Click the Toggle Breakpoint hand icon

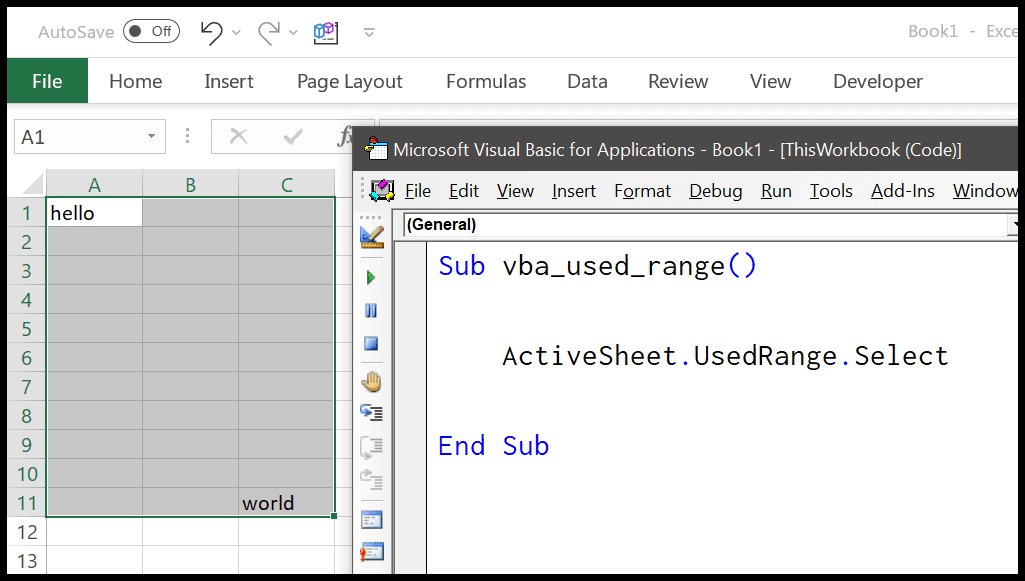pos(372,381)
